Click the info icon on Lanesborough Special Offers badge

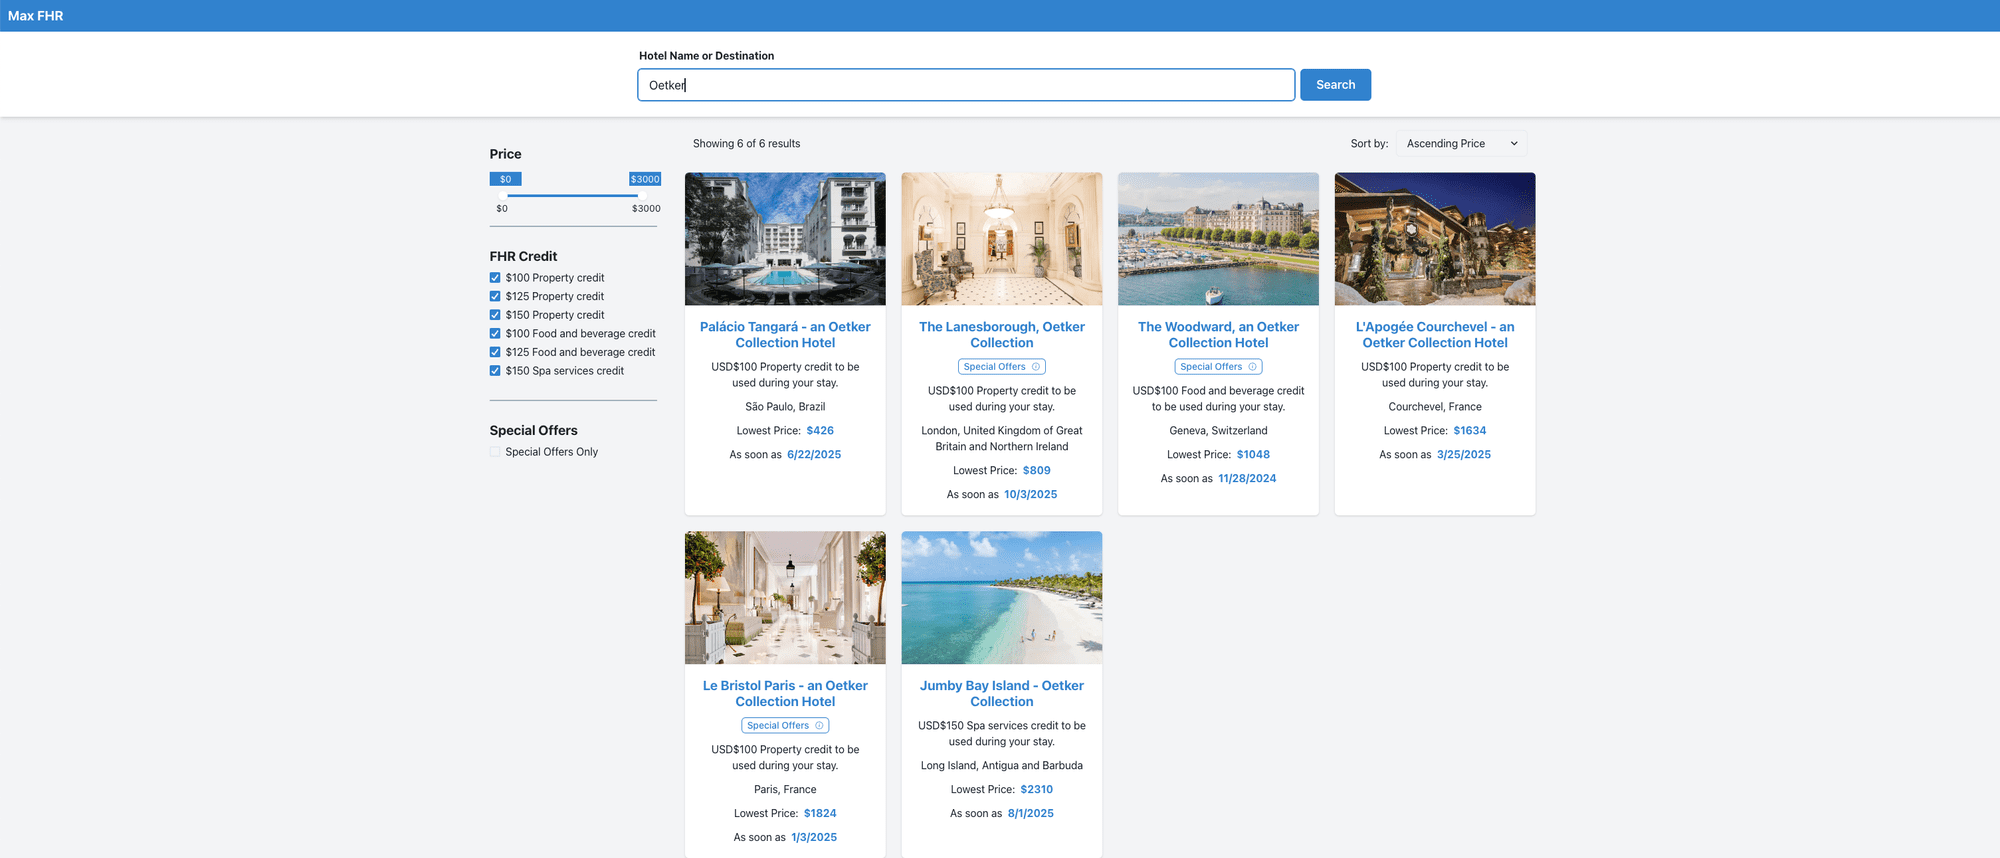1036,367
